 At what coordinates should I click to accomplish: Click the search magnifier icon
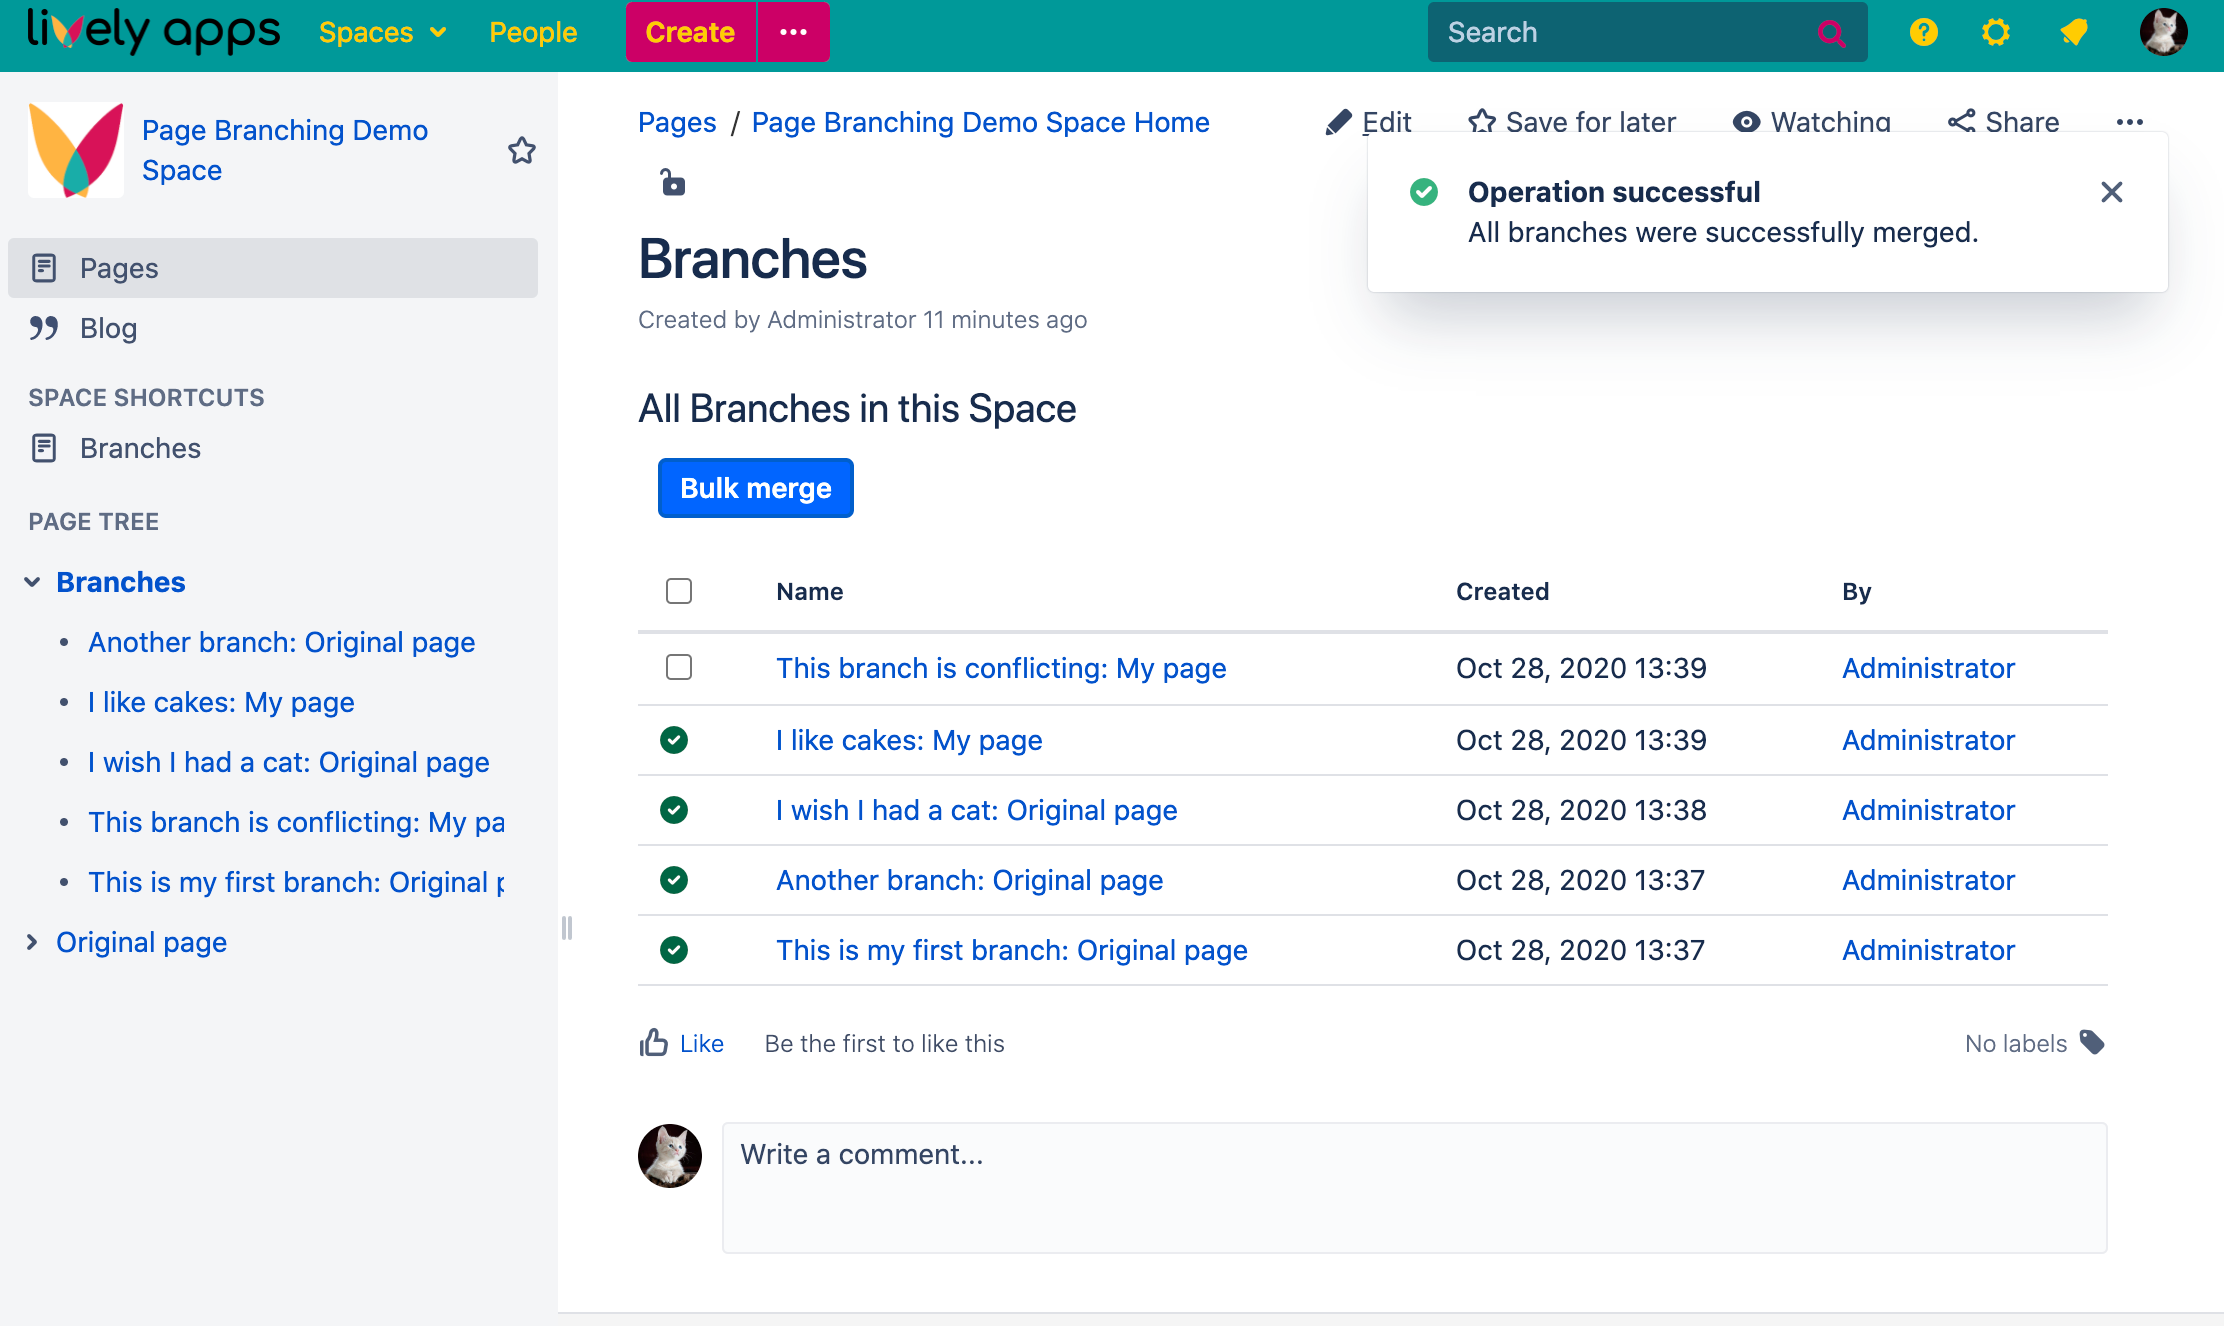1832,33
